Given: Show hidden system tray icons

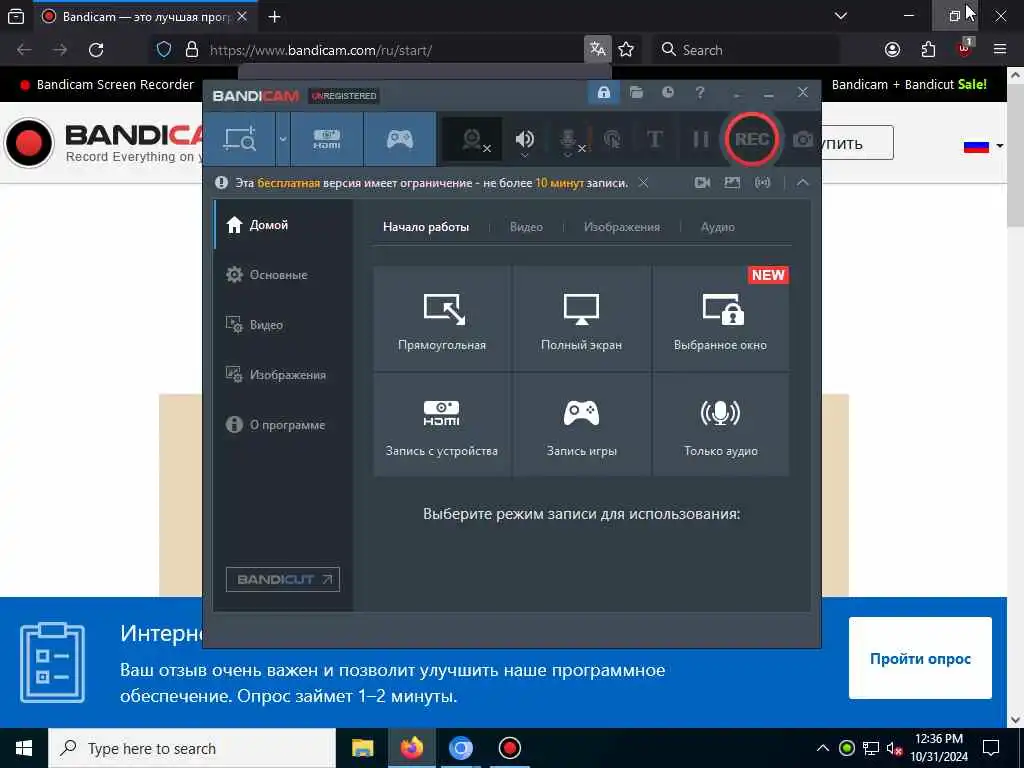Looking at the screenshot, I should [x=823, y=748].
